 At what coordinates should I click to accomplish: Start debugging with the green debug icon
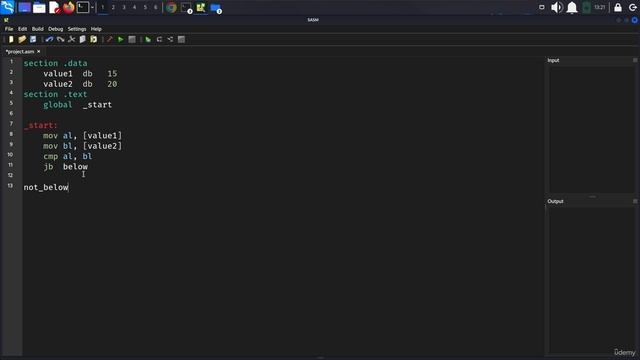coord(148,39)
